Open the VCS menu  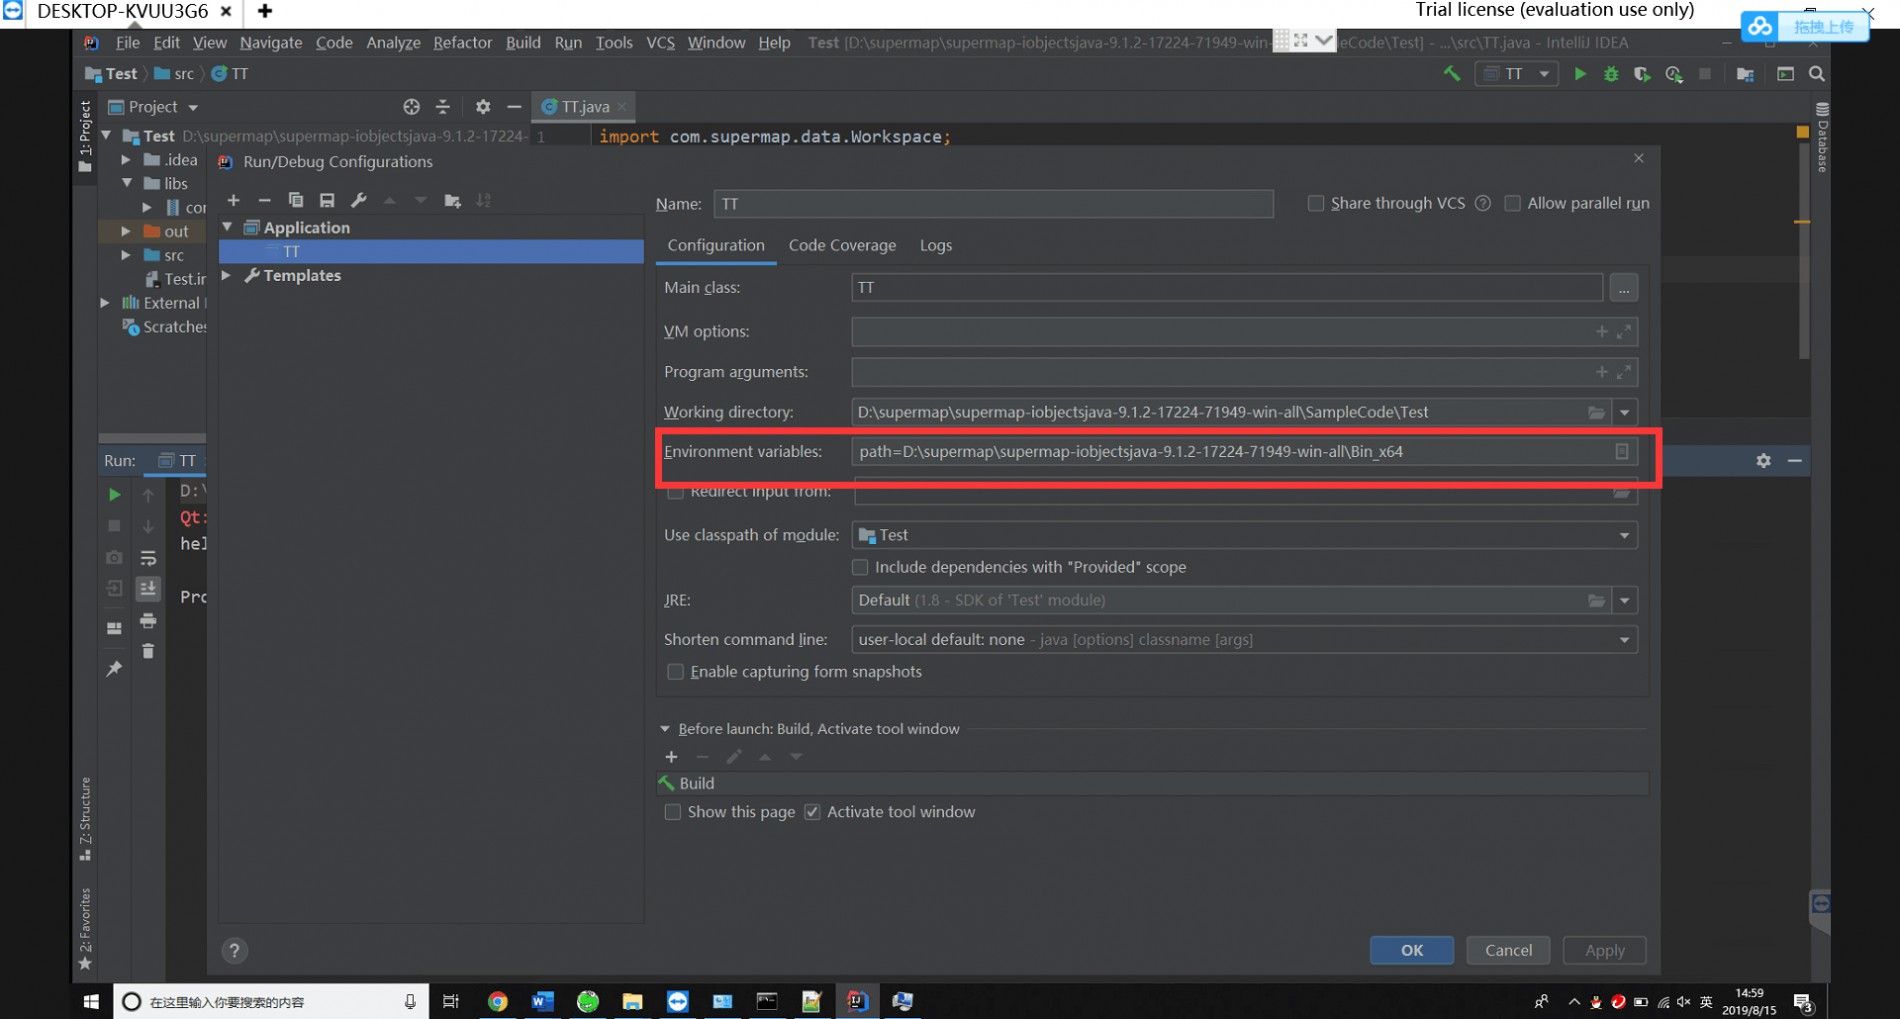click(660, 42)
